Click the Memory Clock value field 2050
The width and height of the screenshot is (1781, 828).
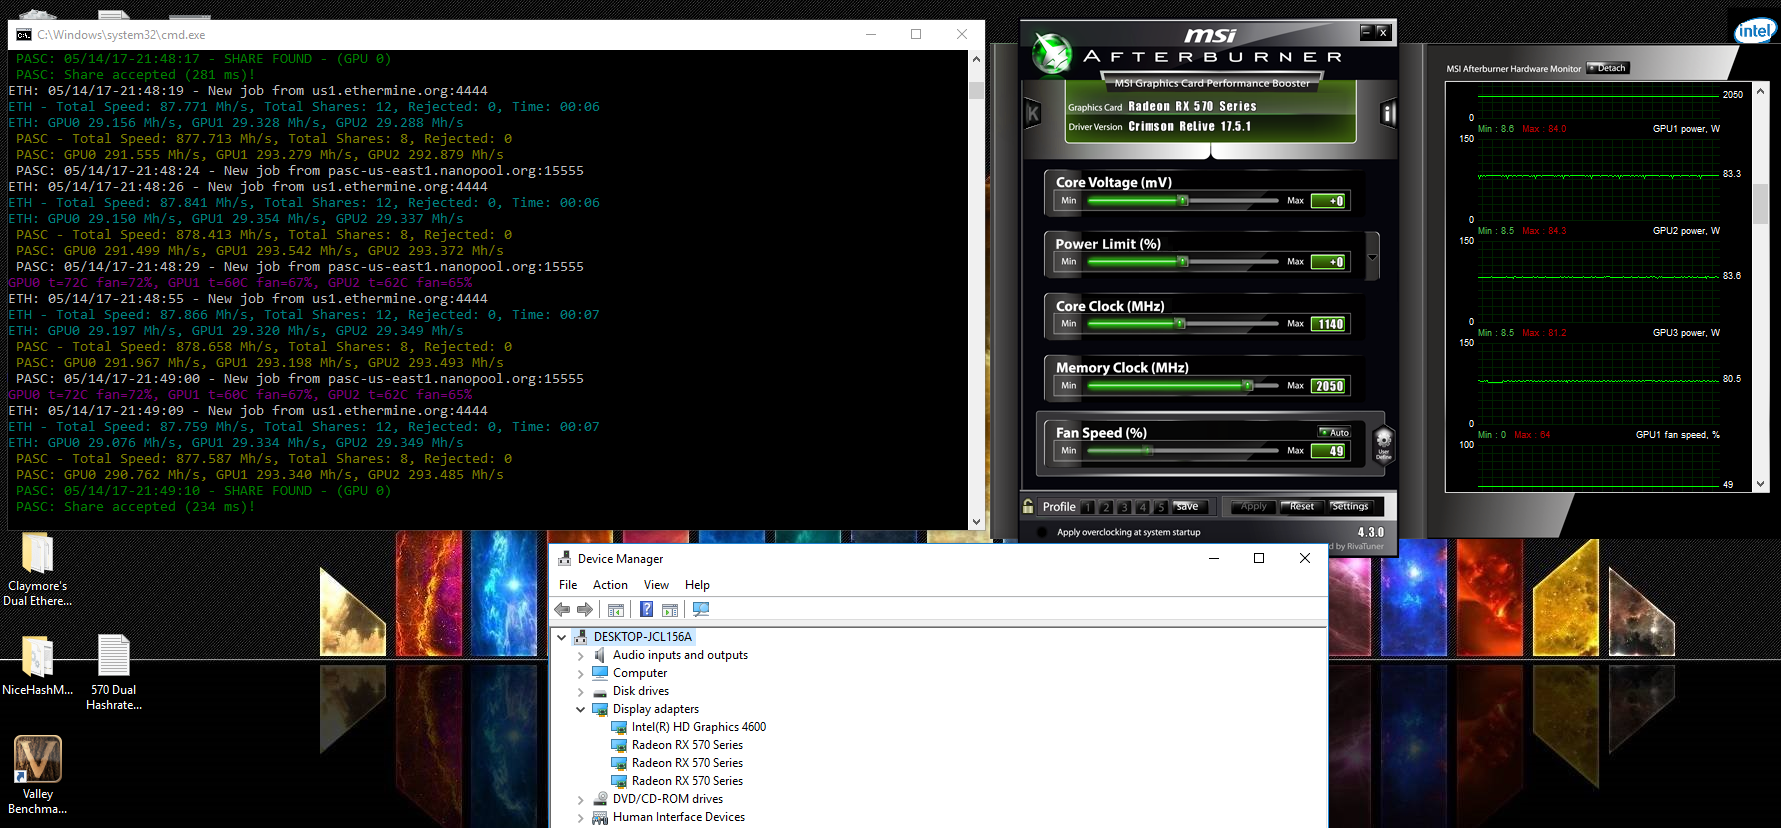point(1330,386)
